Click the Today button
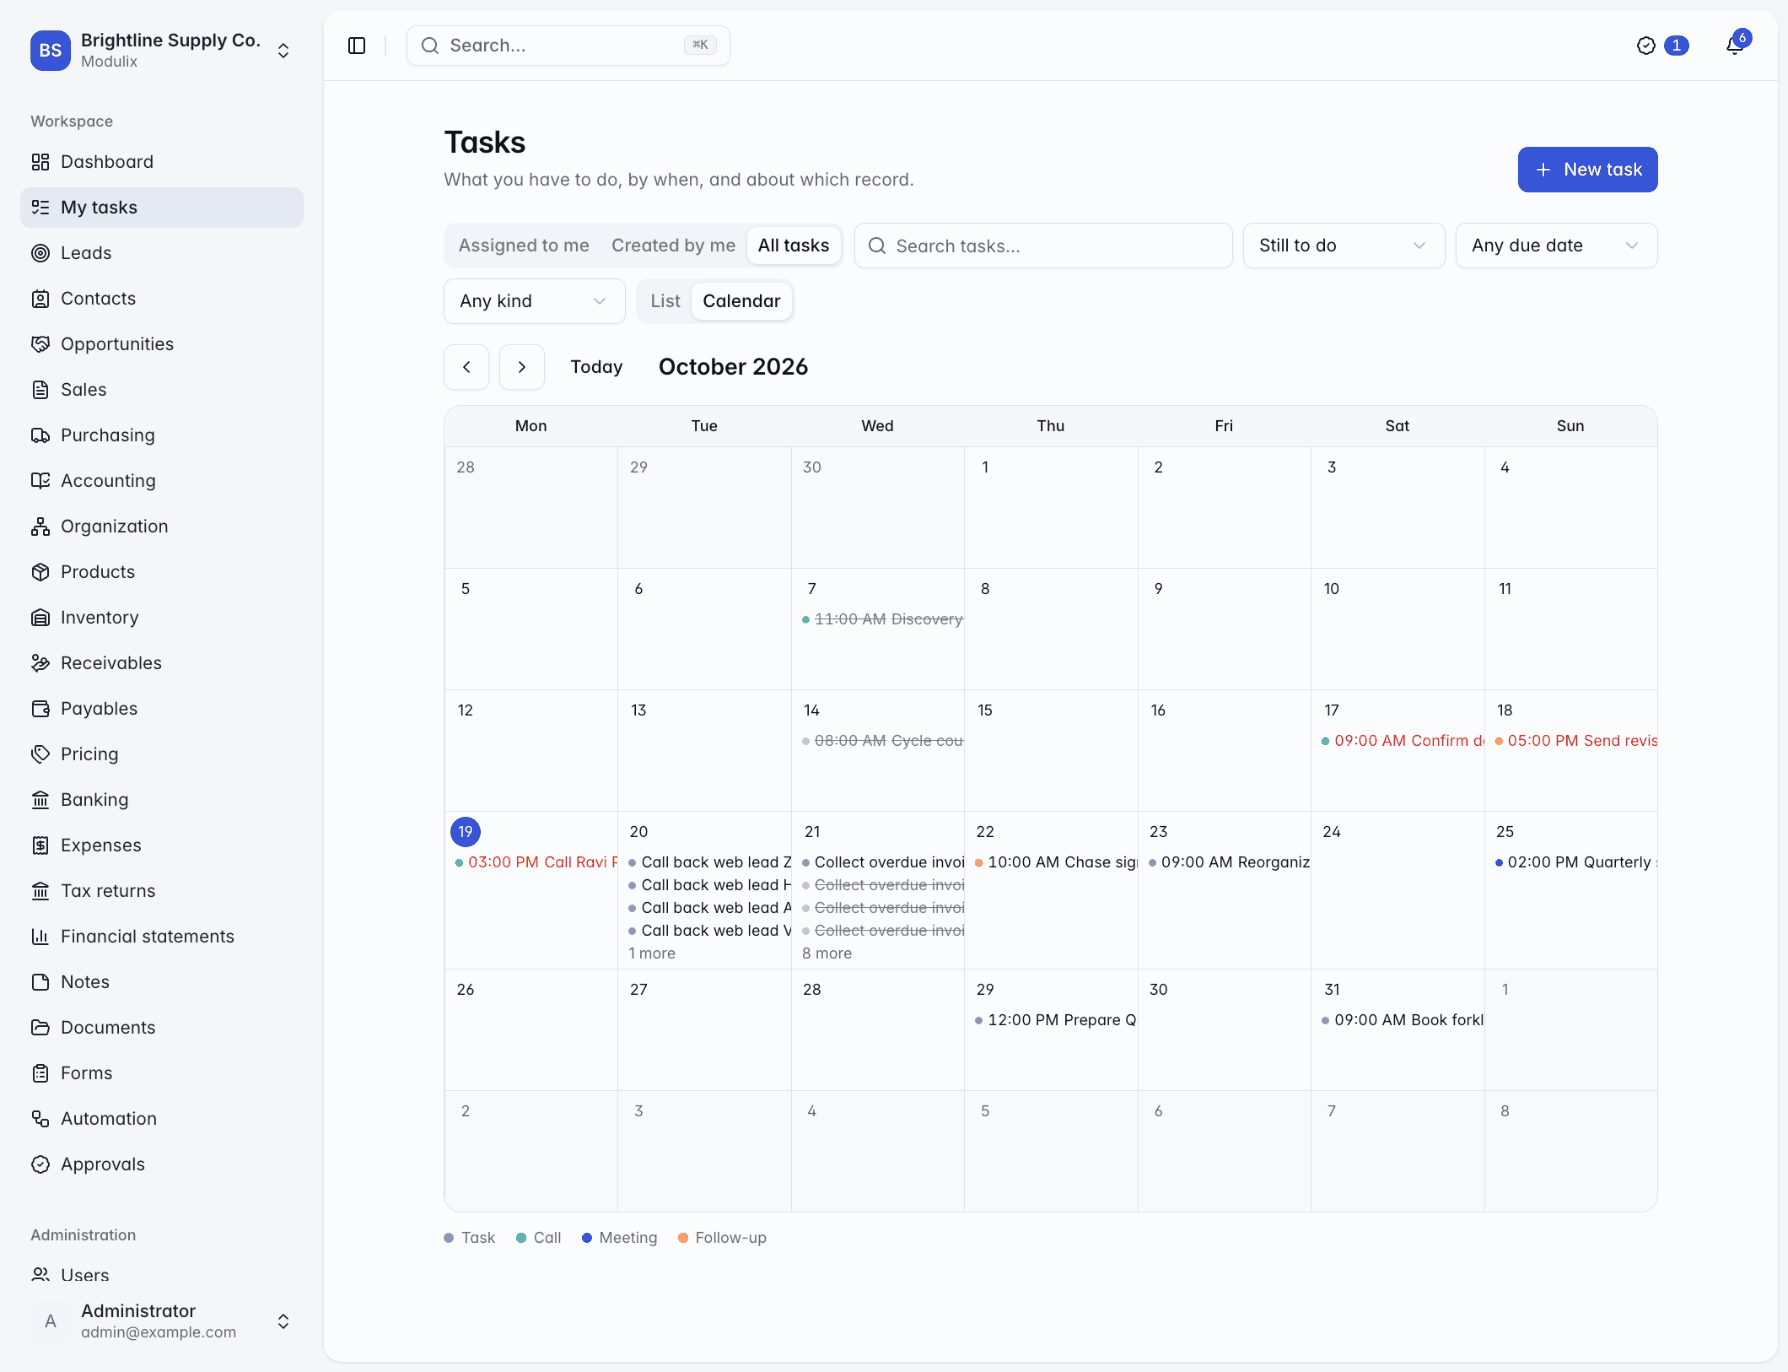 pos(596,367)
